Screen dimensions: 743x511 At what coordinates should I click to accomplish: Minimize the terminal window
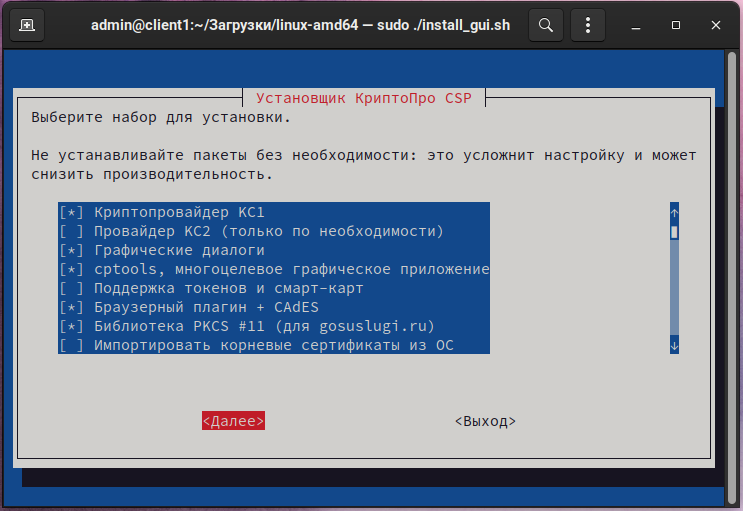[638, 25]
